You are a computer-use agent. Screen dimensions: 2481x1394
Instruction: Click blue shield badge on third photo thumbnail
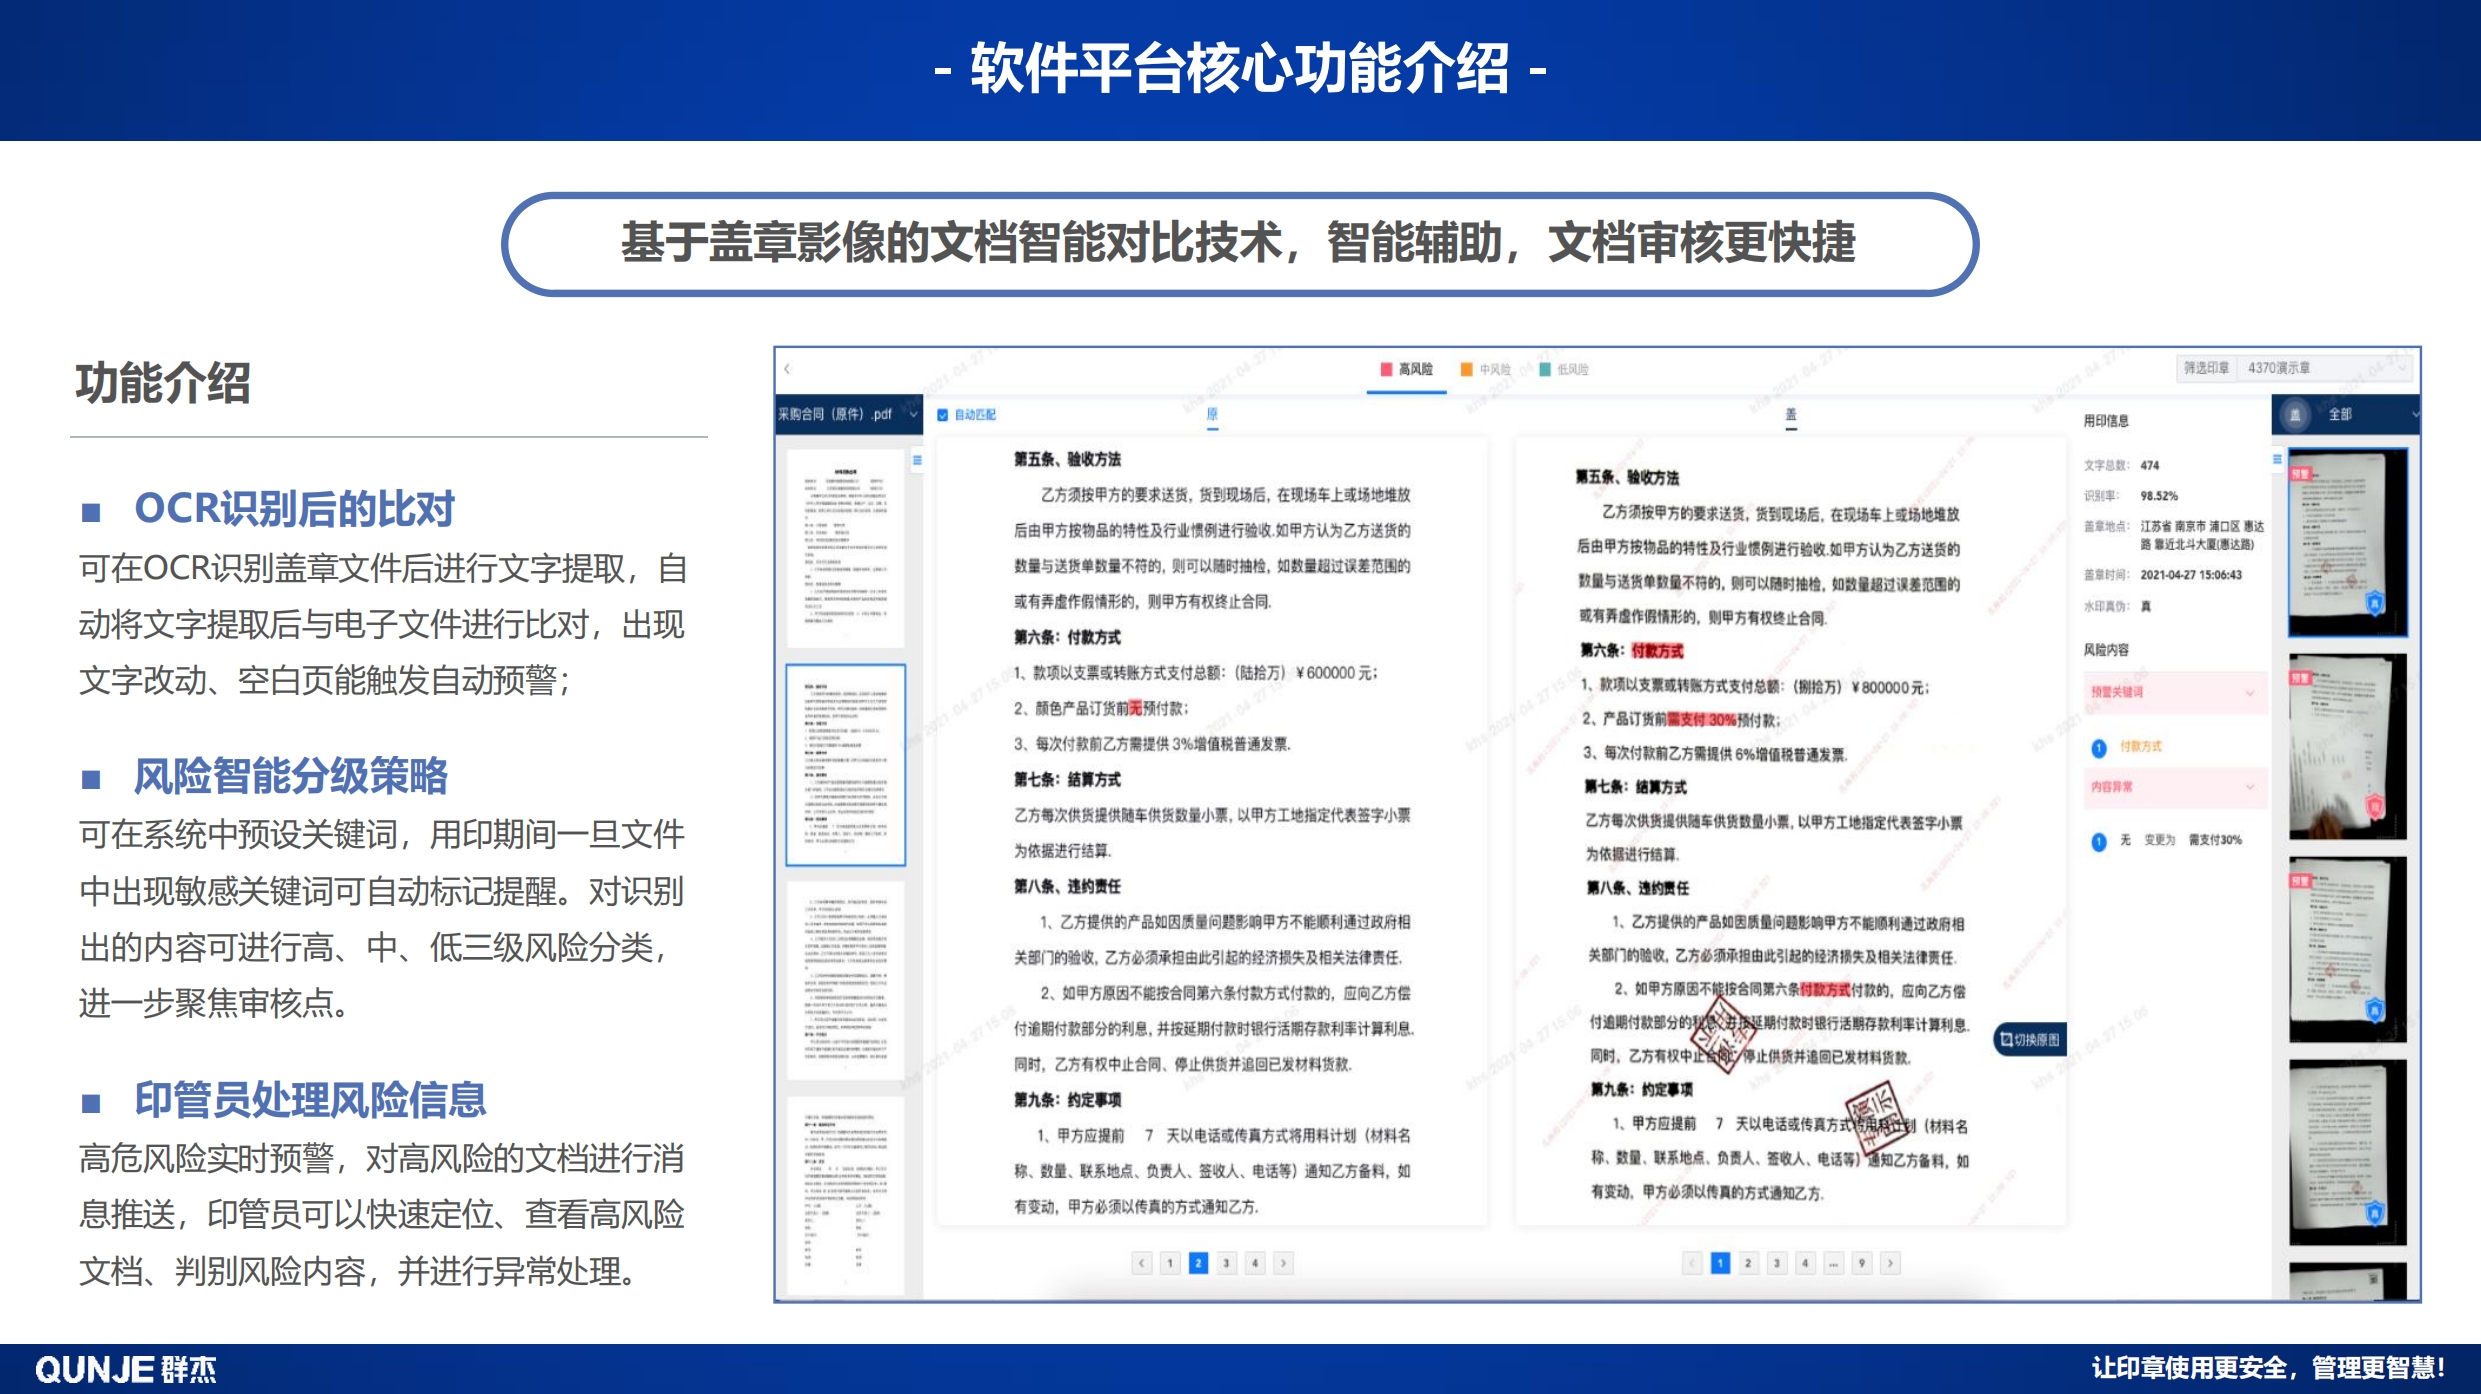2375,1009
